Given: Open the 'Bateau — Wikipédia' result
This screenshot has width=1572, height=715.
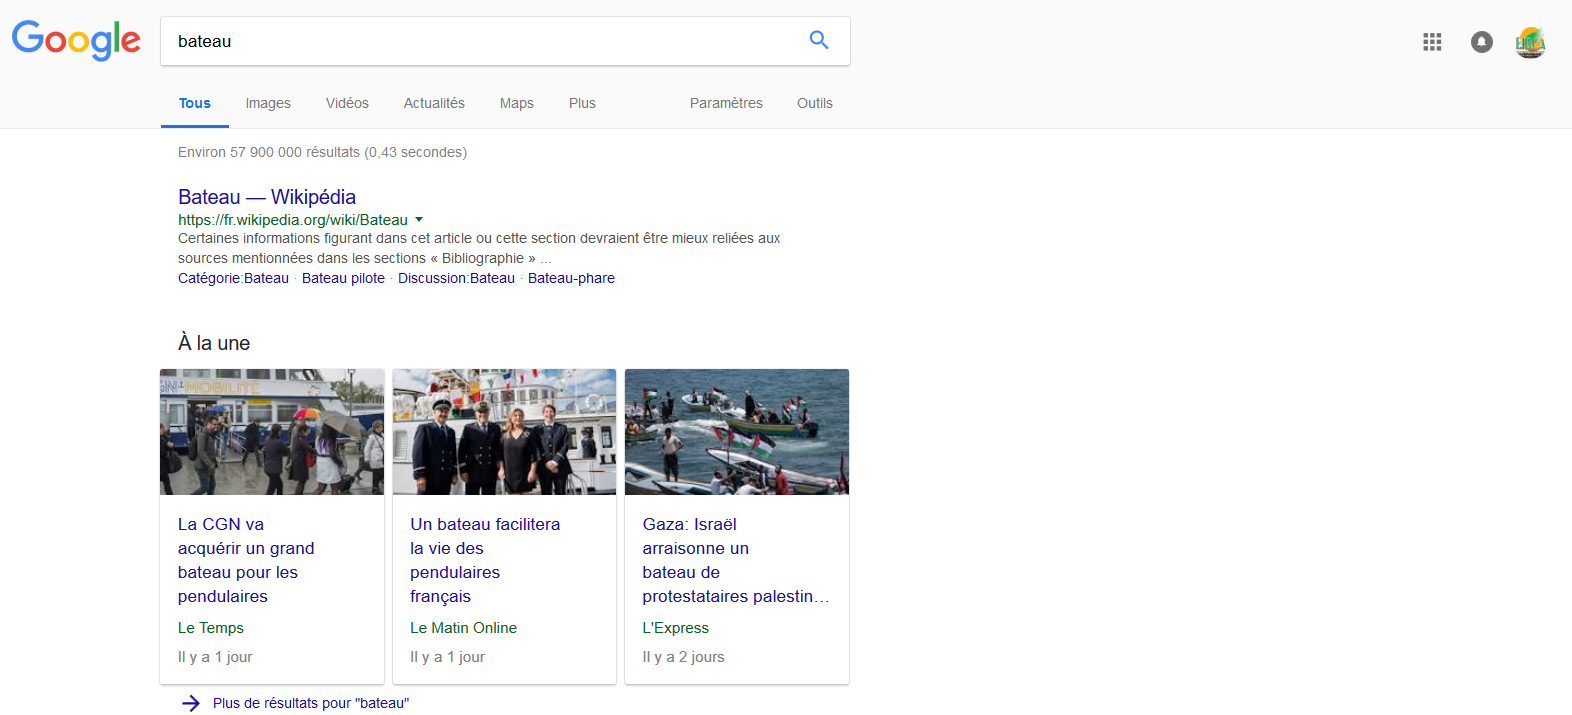Looking at the screenshot, I should (267, 197).
